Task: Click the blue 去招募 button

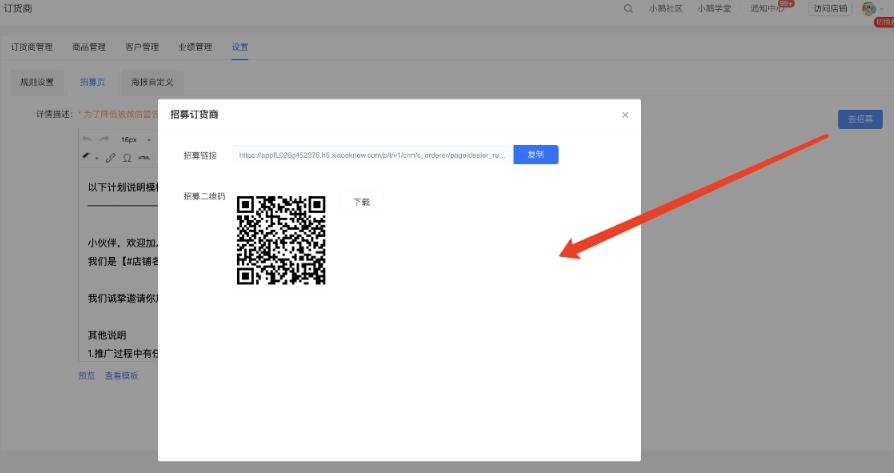Action: (x=860, y=119)
